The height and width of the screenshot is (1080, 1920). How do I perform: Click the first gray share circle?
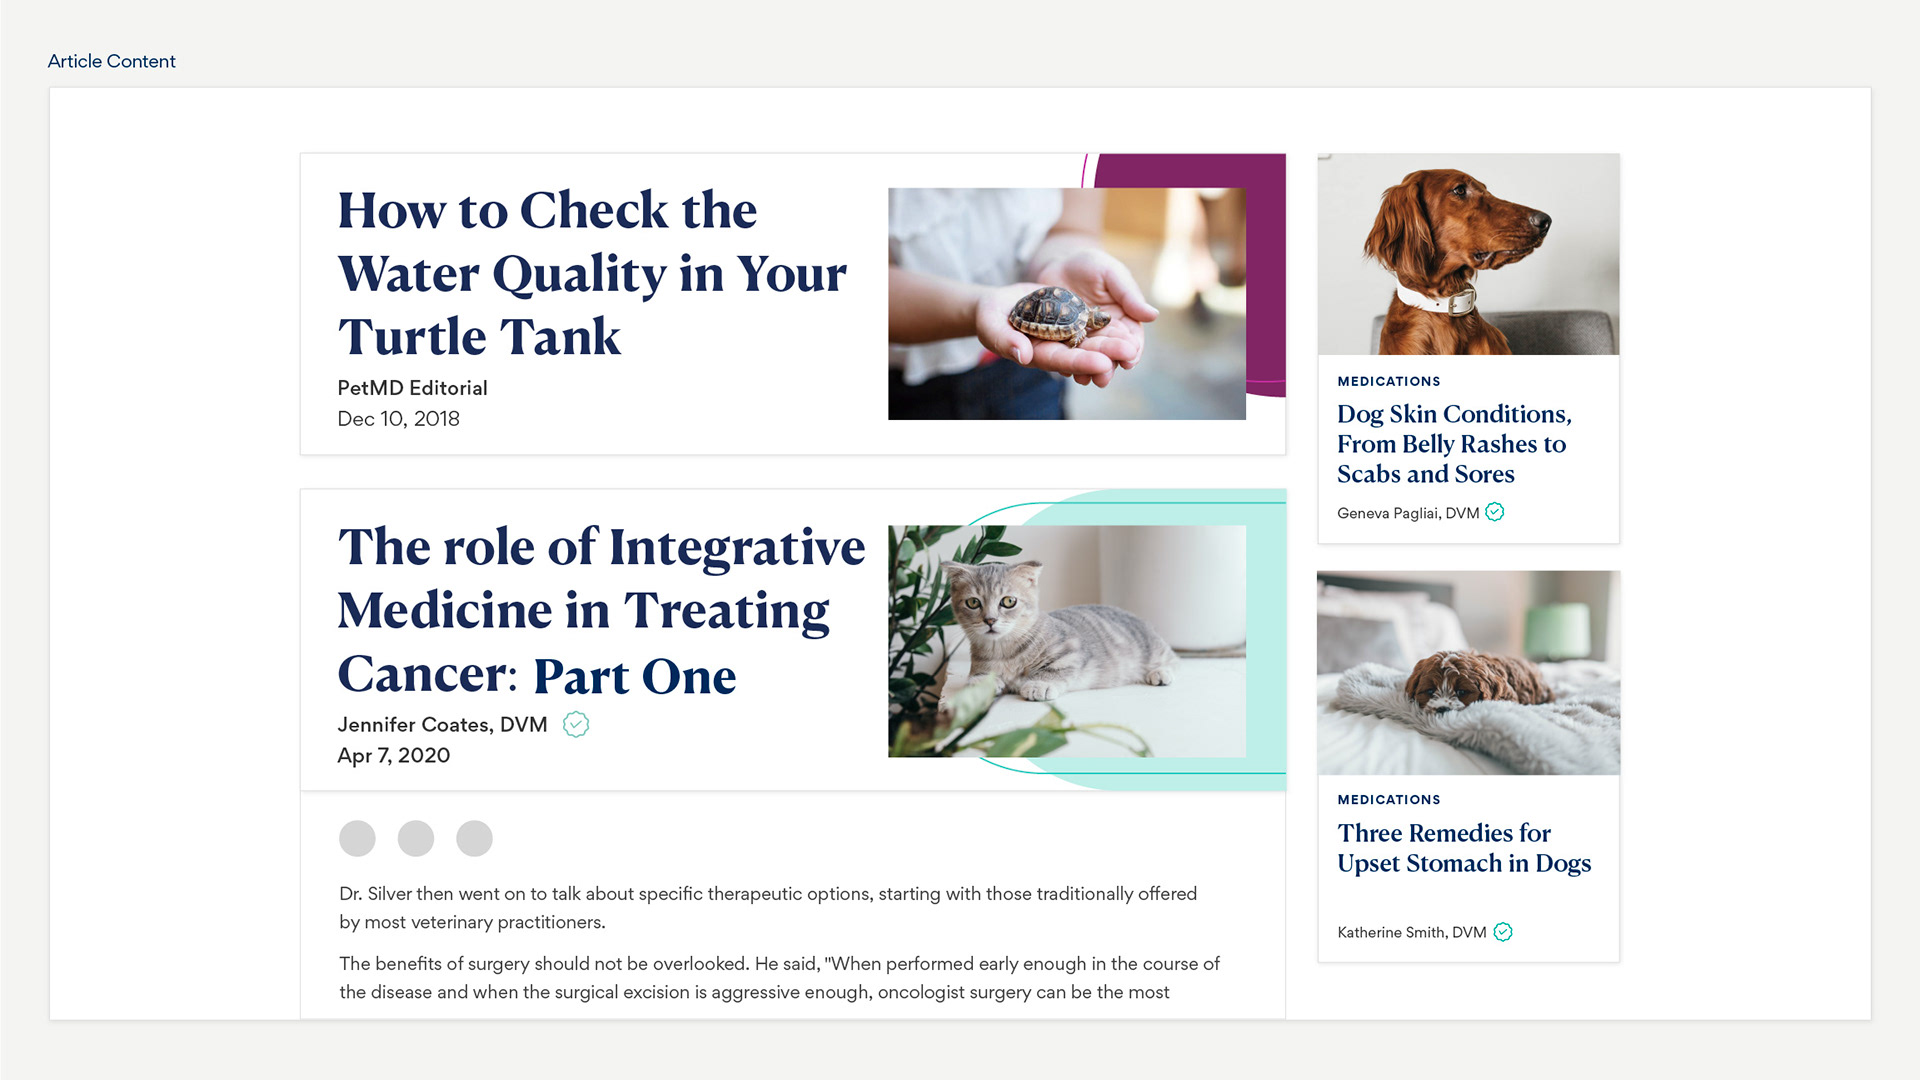pyautogui.click(x=357, y=838)
